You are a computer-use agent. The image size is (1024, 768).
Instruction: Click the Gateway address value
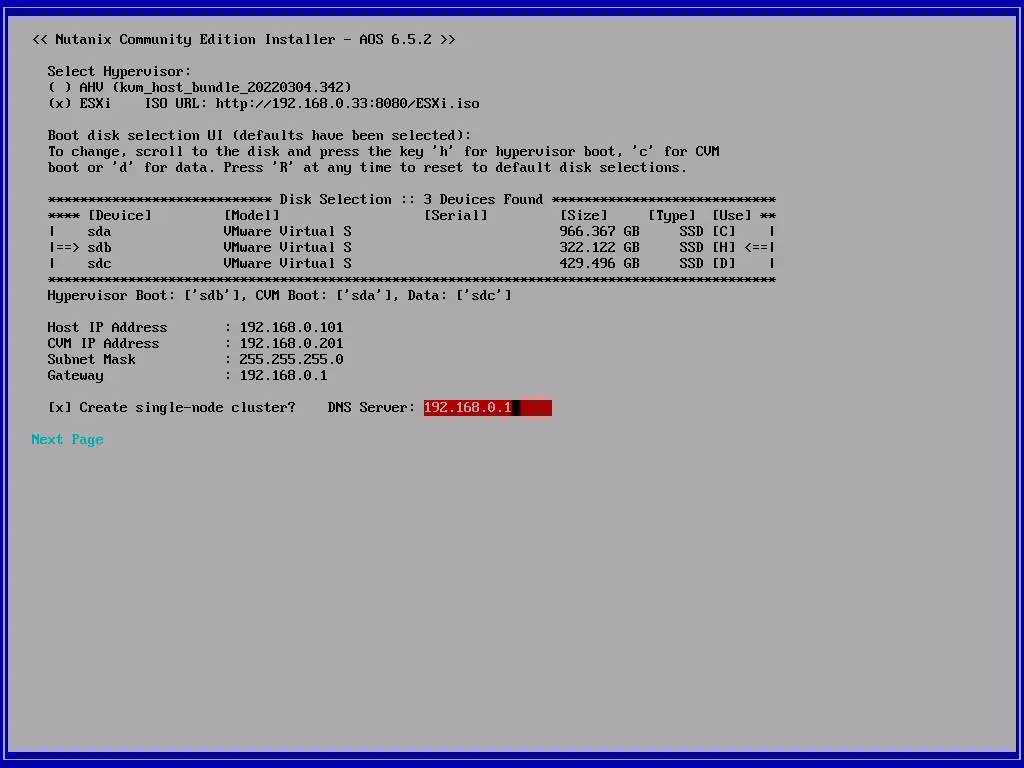click(283, 375)
